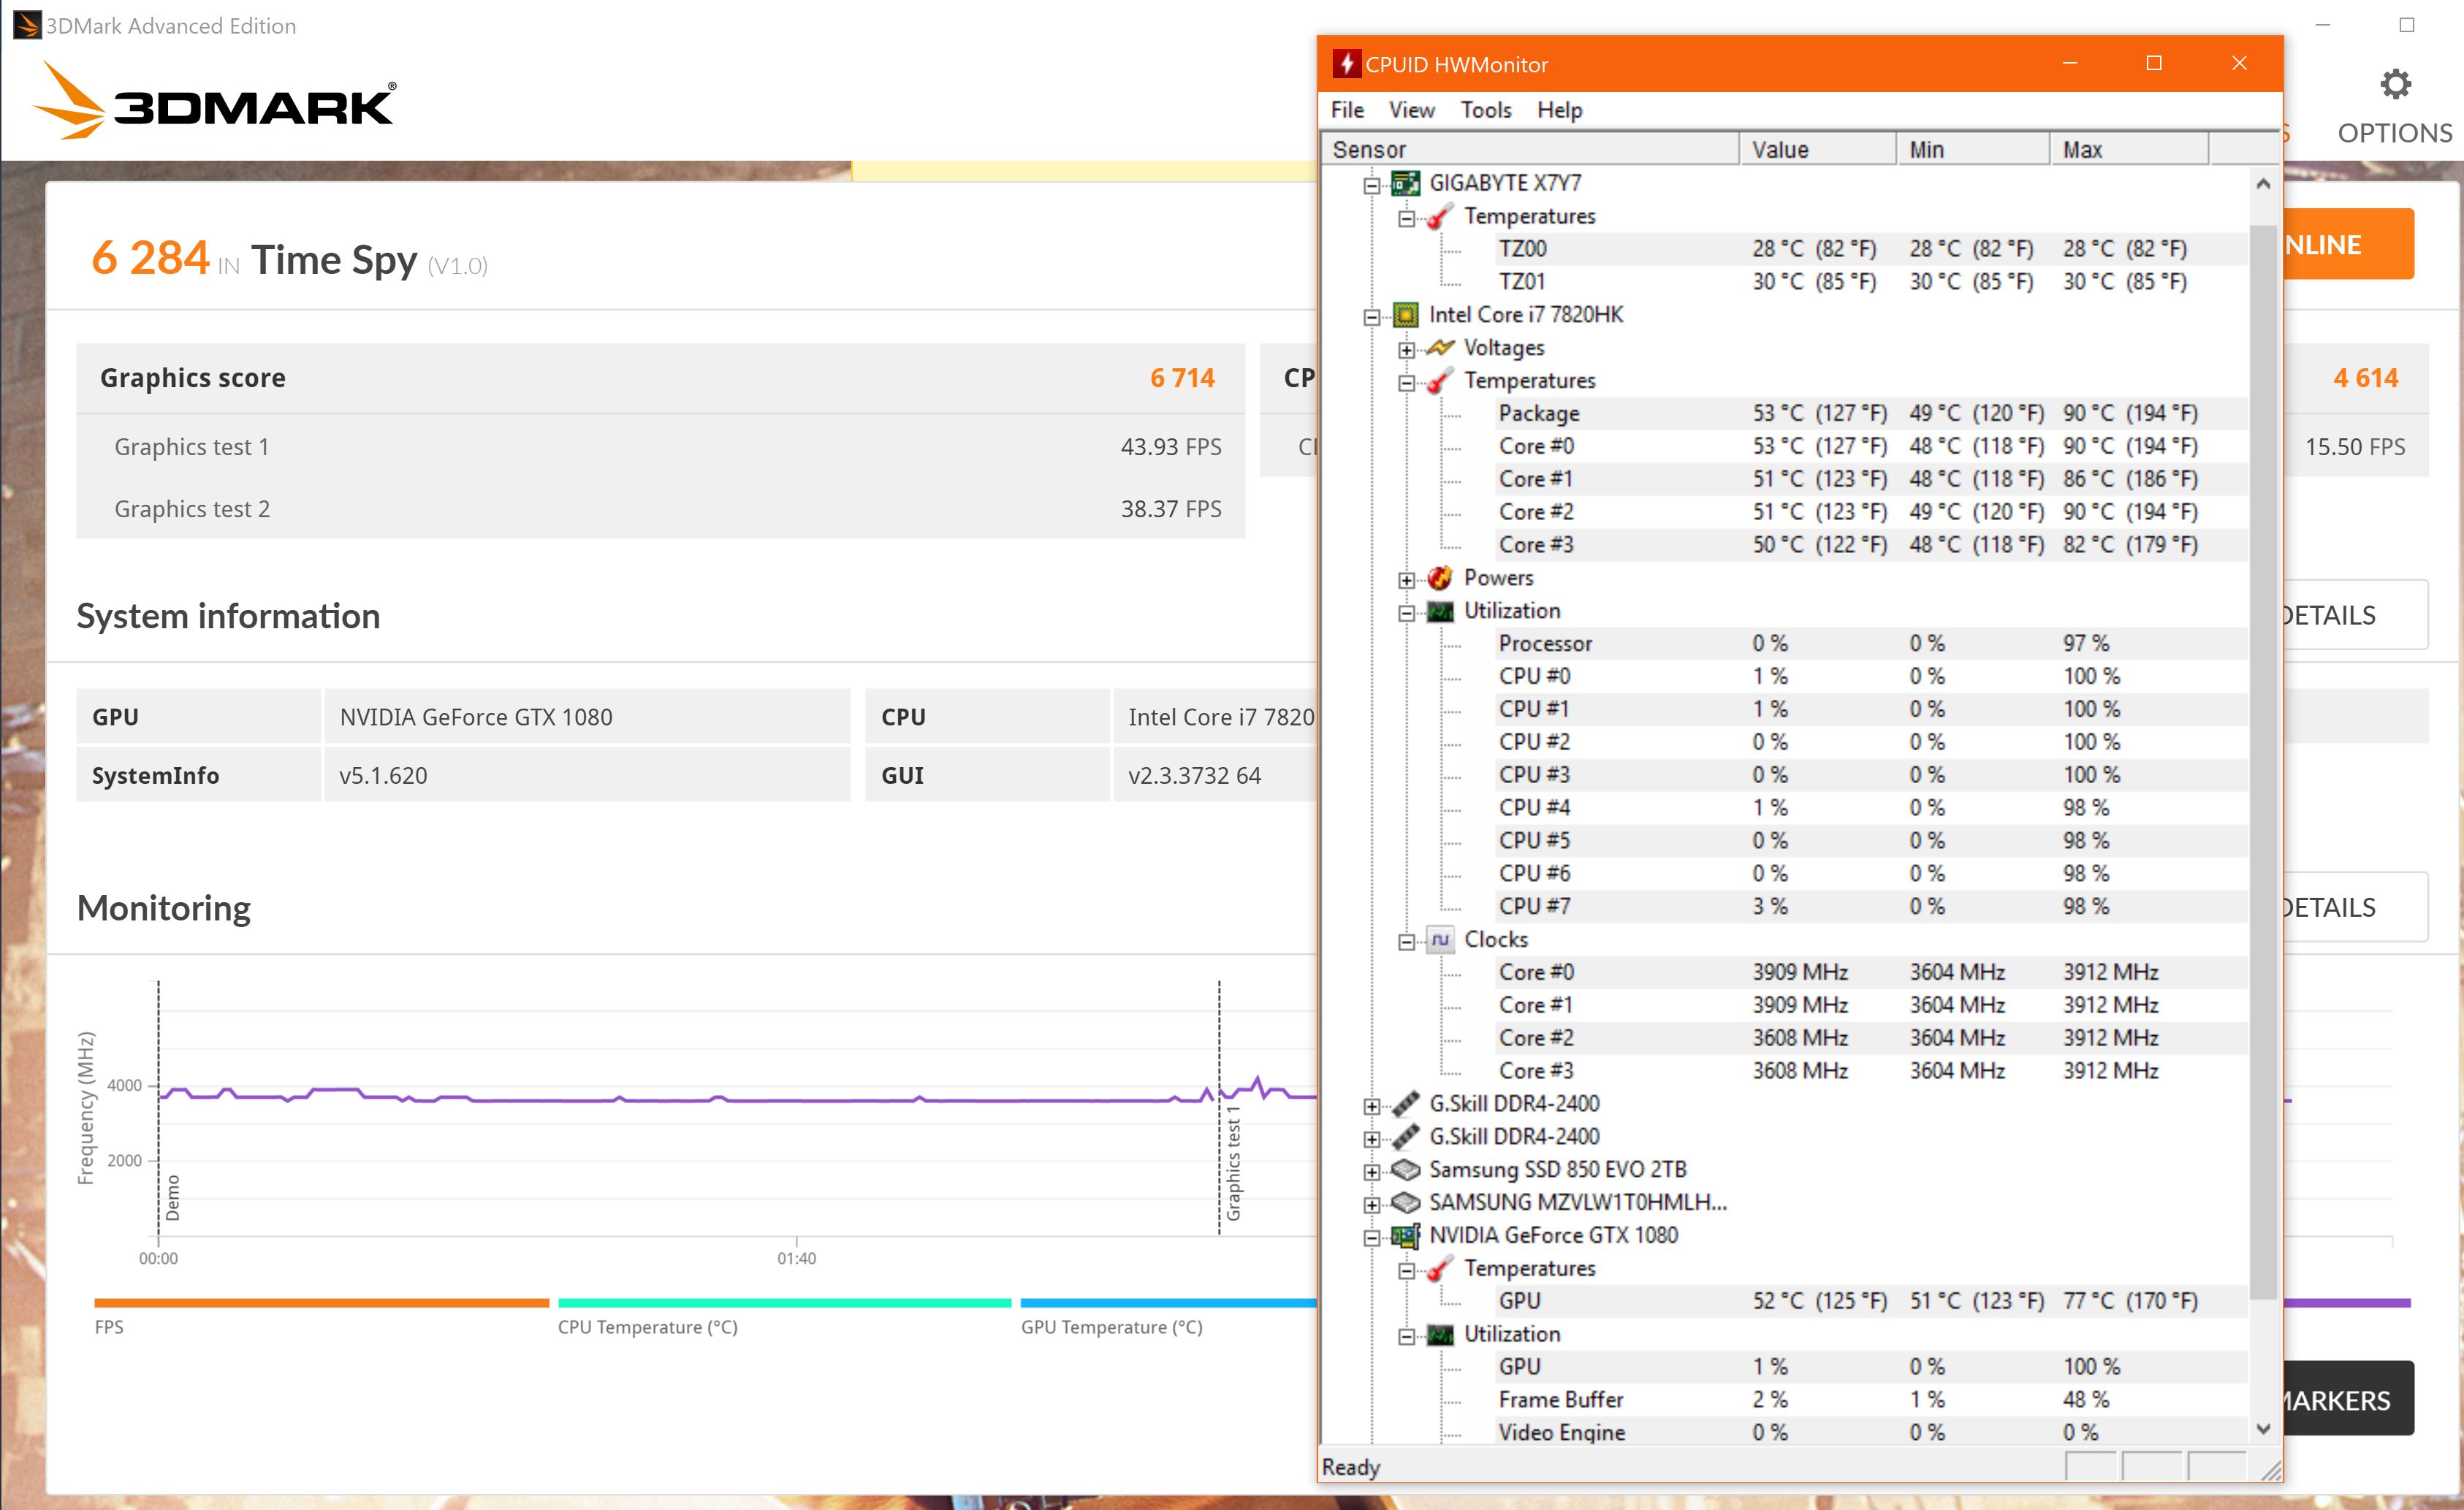The image size is (2464, 1510).
Task: Click the HWMonitor vertical scrollbar thumb
Action: pyautogui.click(x=2263, y=762)
